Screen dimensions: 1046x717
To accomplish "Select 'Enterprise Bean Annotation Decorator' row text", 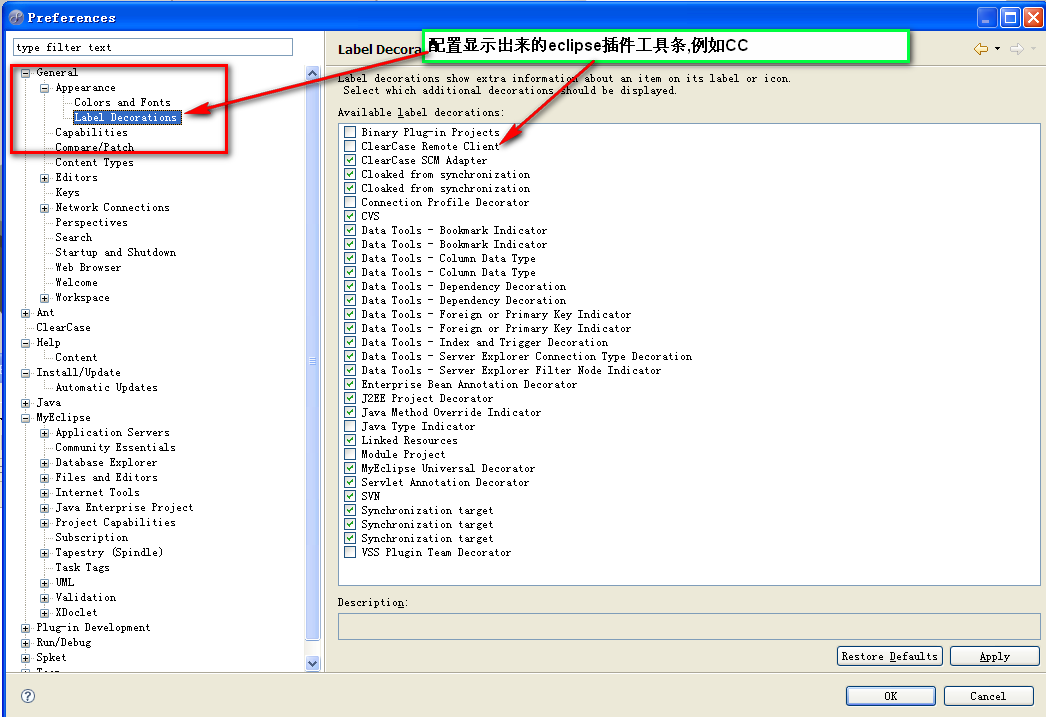I will [x=469, y=384].
